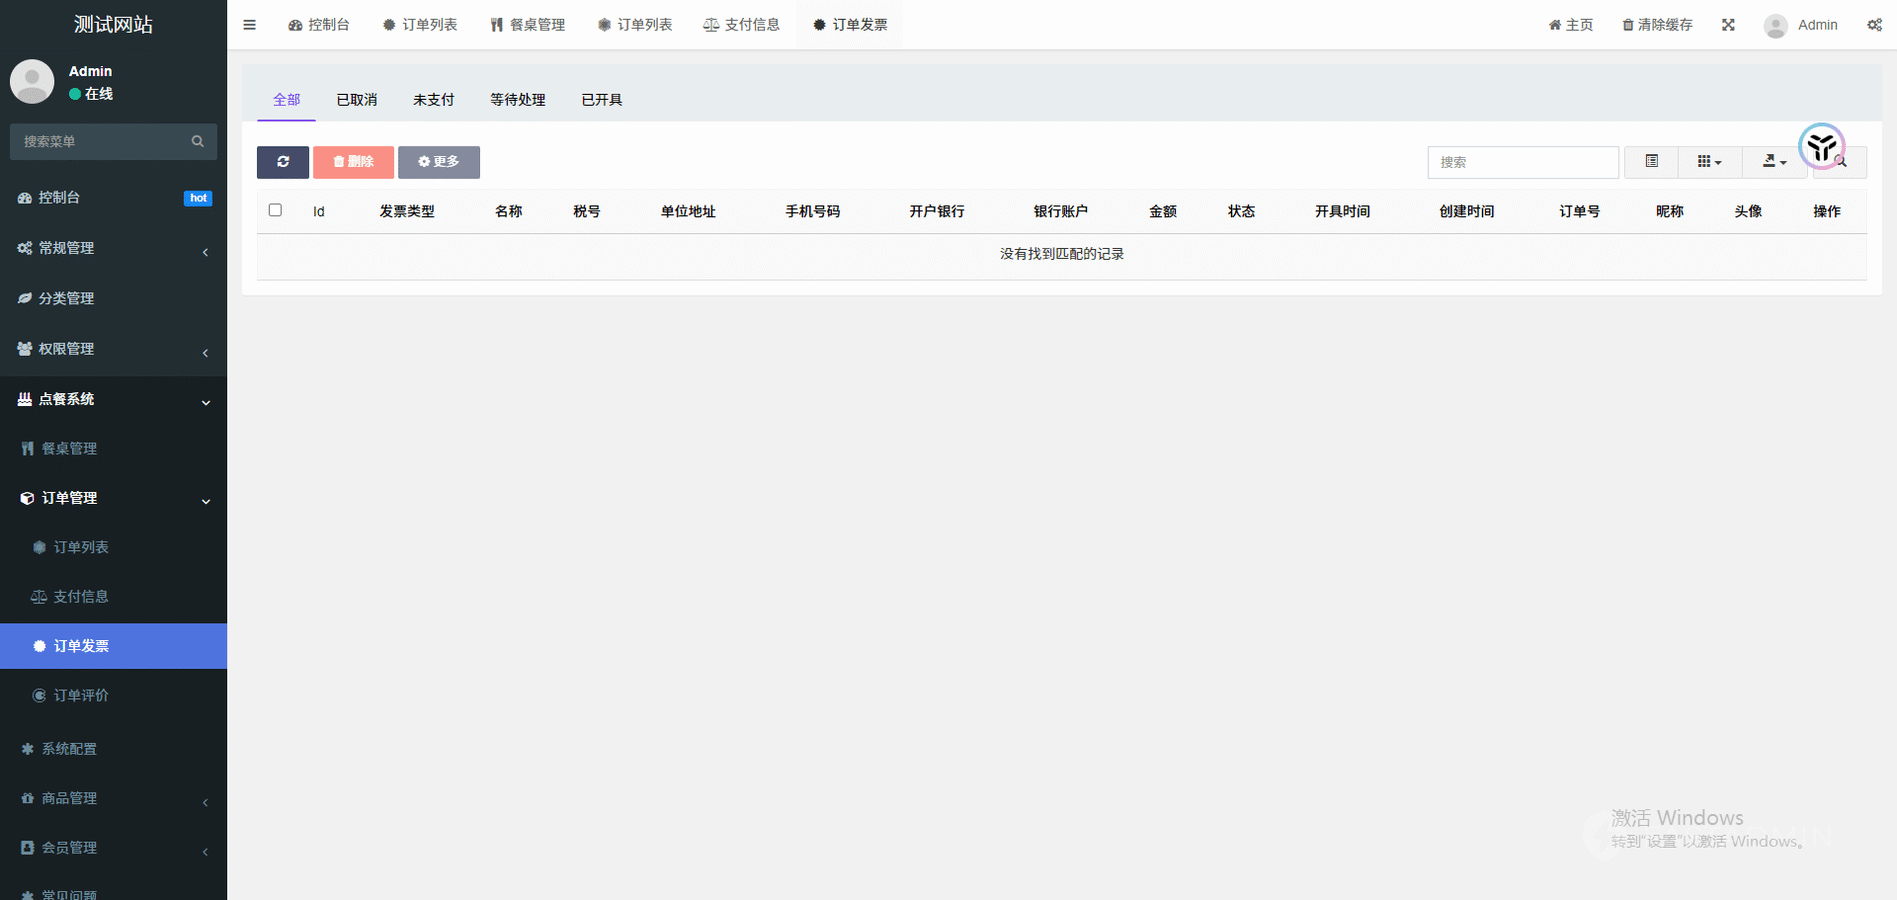This screenshot has height=900, width=1897.
Task: Click the fullscreen icon in the header
Action: click(x=1728, y=25)
